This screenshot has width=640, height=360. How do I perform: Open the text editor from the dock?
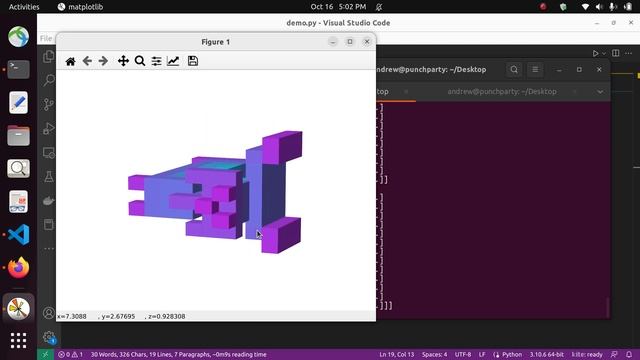click(x=18, y=102)
